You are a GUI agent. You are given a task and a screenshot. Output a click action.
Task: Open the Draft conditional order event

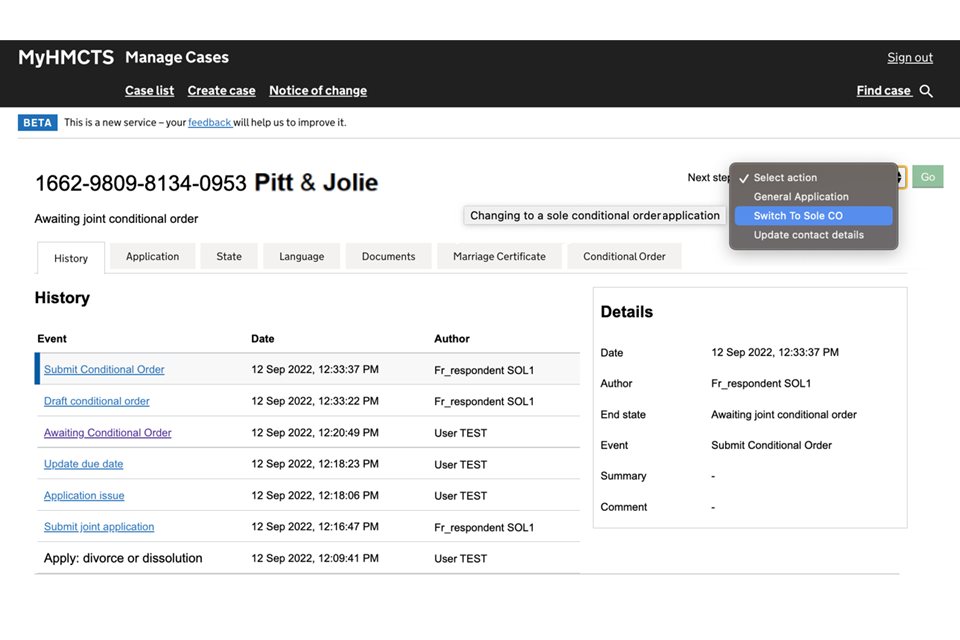pyautogui.click(x=97, y=401)
